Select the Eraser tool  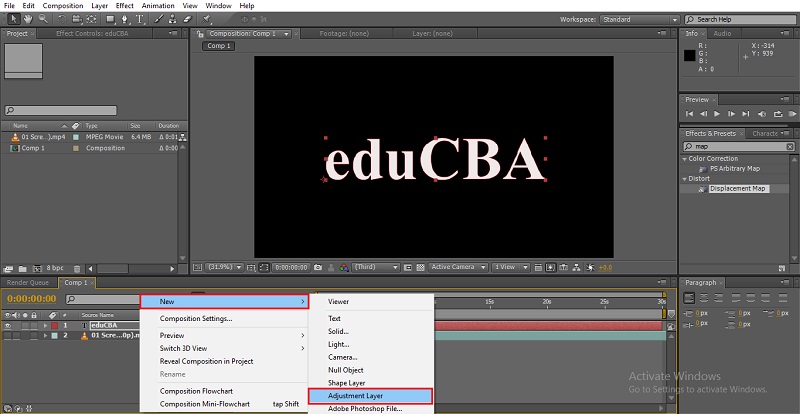187,19
